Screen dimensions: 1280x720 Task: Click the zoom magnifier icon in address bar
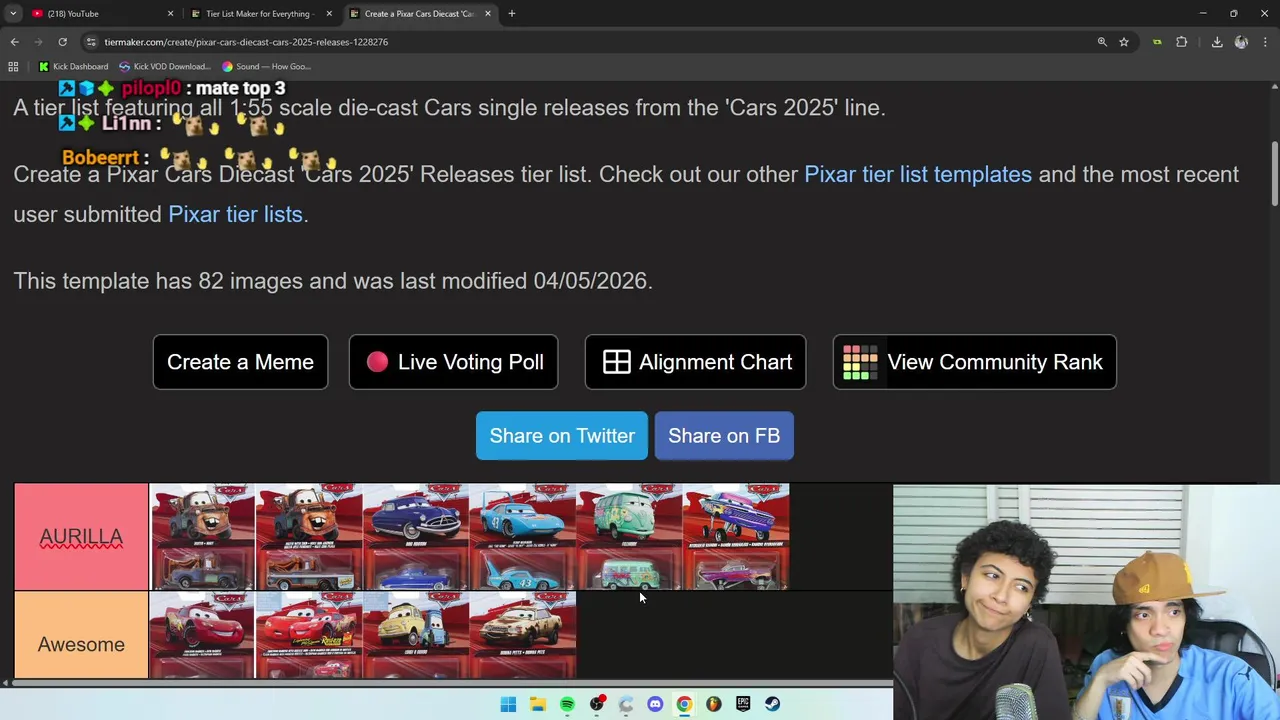tap(1102, 42)
